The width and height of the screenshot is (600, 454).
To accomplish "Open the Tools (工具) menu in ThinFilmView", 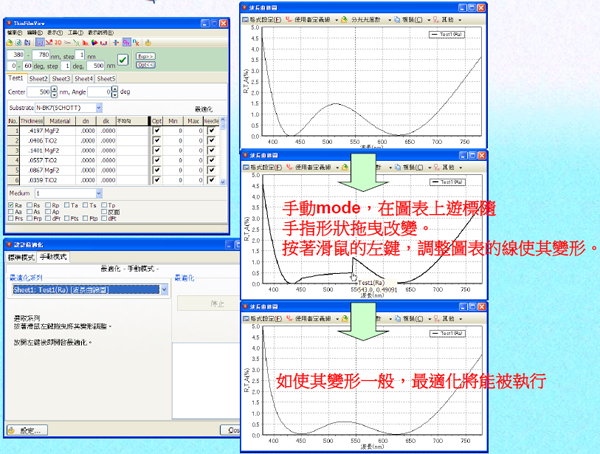I will 76,33.
